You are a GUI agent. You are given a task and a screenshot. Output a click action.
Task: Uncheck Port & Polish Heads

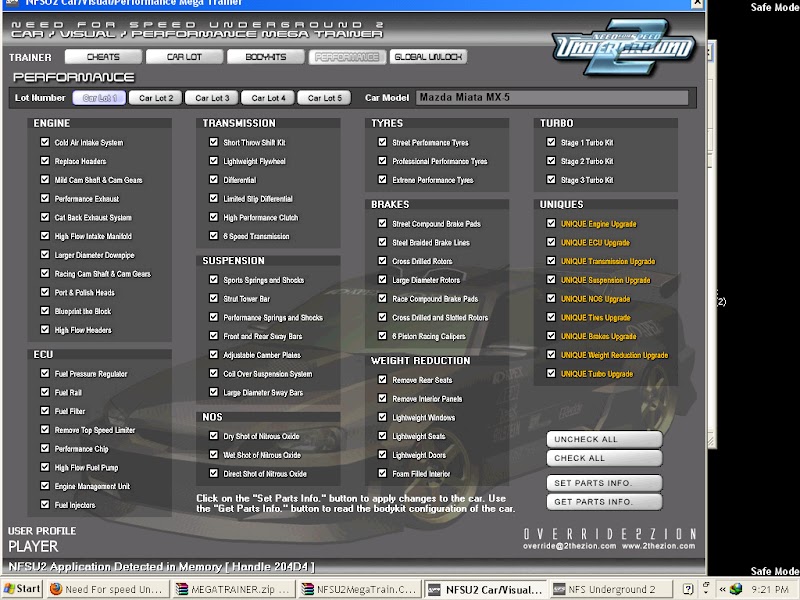click(x=45, y=292)
